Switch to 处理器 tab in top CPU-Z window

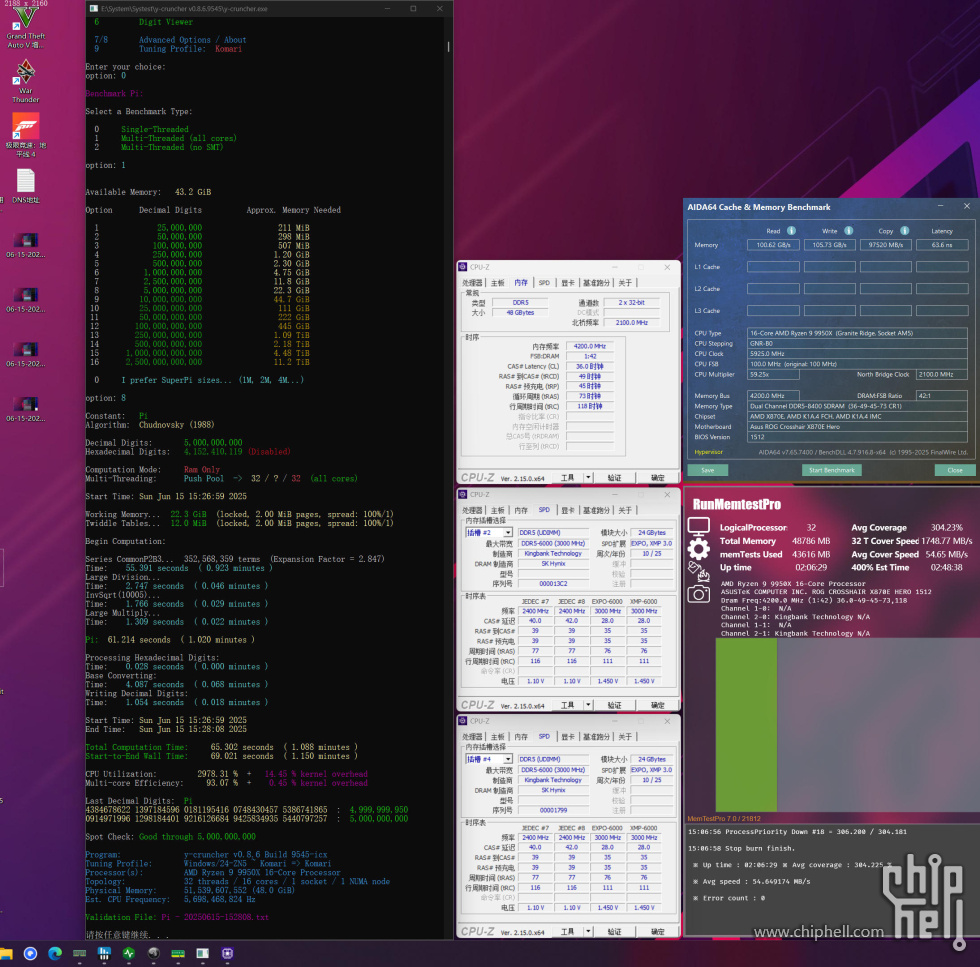472,283
